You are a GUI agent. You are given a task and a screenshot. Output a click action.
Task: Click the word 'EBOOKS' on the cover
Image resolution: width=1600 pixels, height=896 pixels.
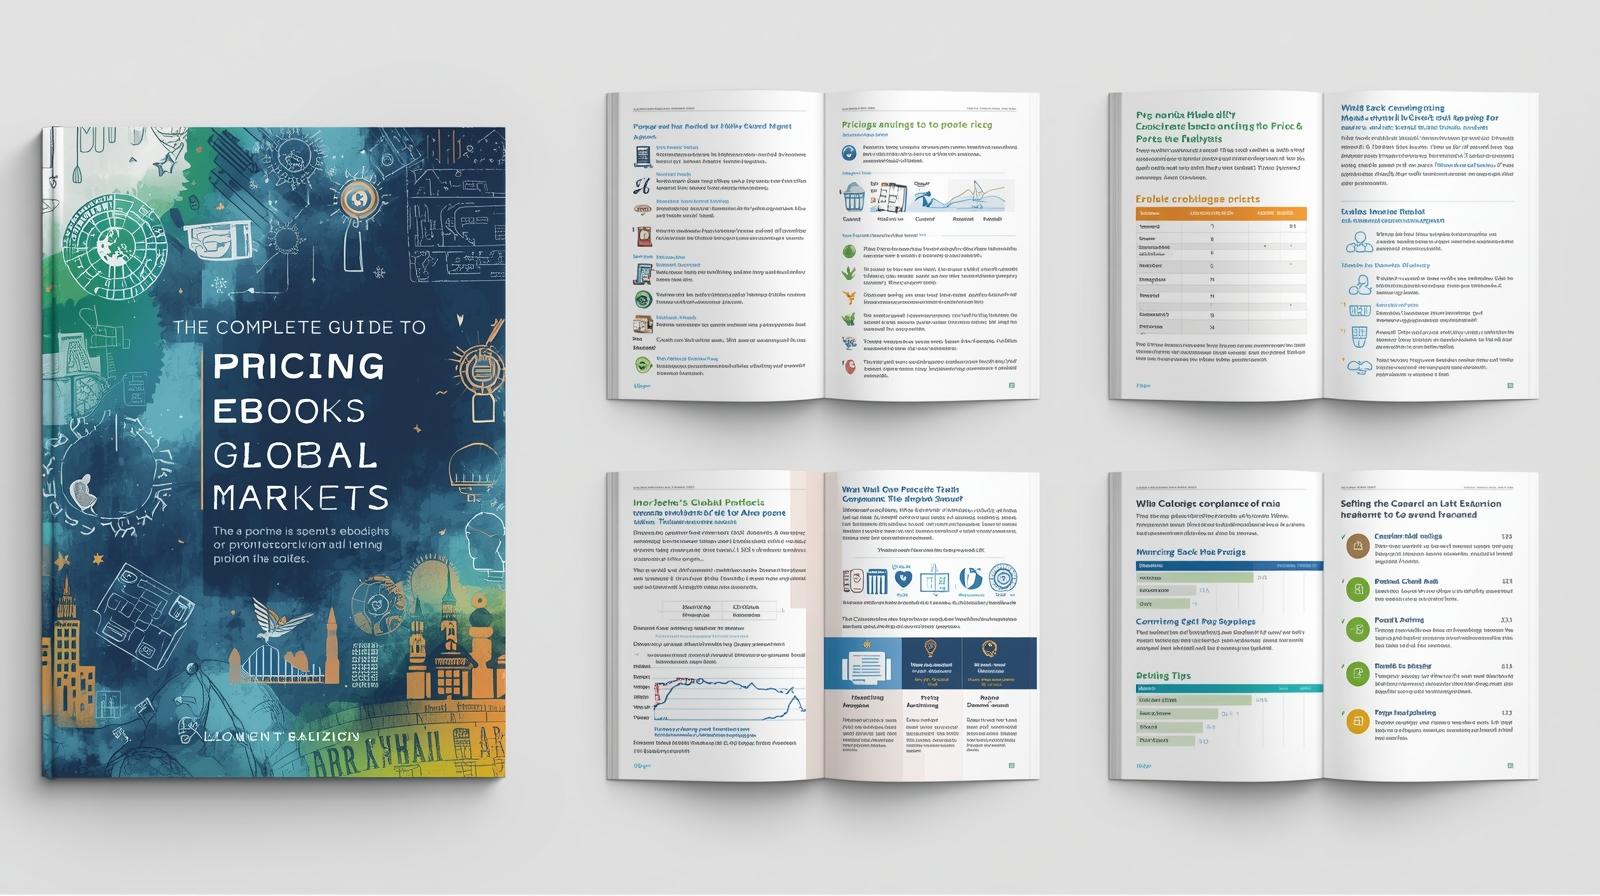(289, 410)
